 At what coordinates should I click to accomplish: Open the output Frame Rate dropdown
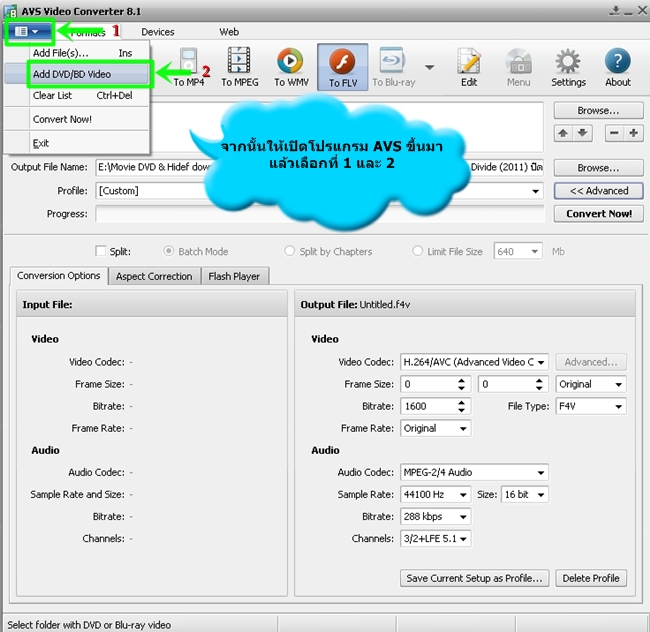pos(435,429)
